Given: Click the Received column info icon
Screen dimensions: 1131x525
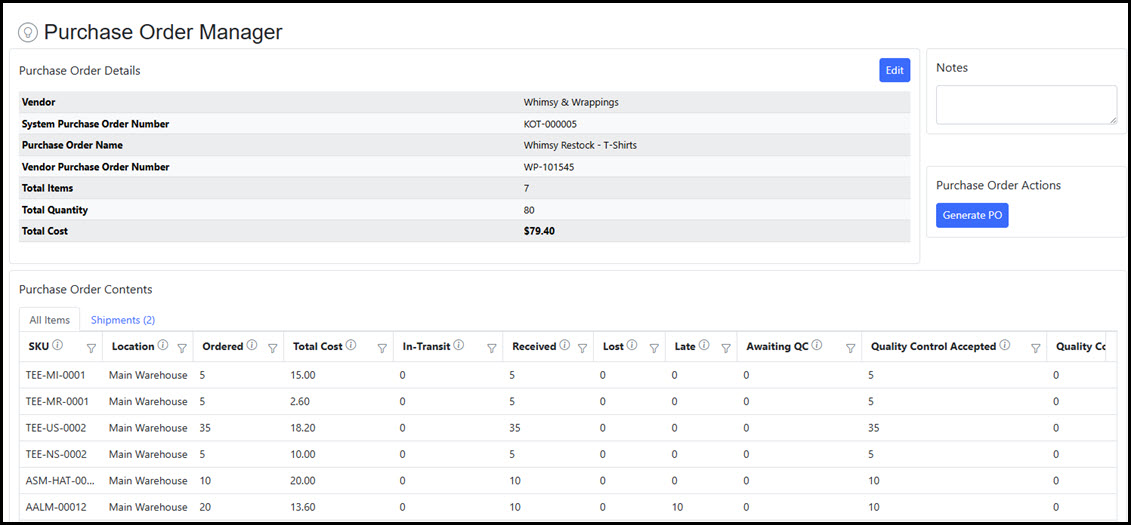Looking at the screenshot, I should click(x=564, y=346).
